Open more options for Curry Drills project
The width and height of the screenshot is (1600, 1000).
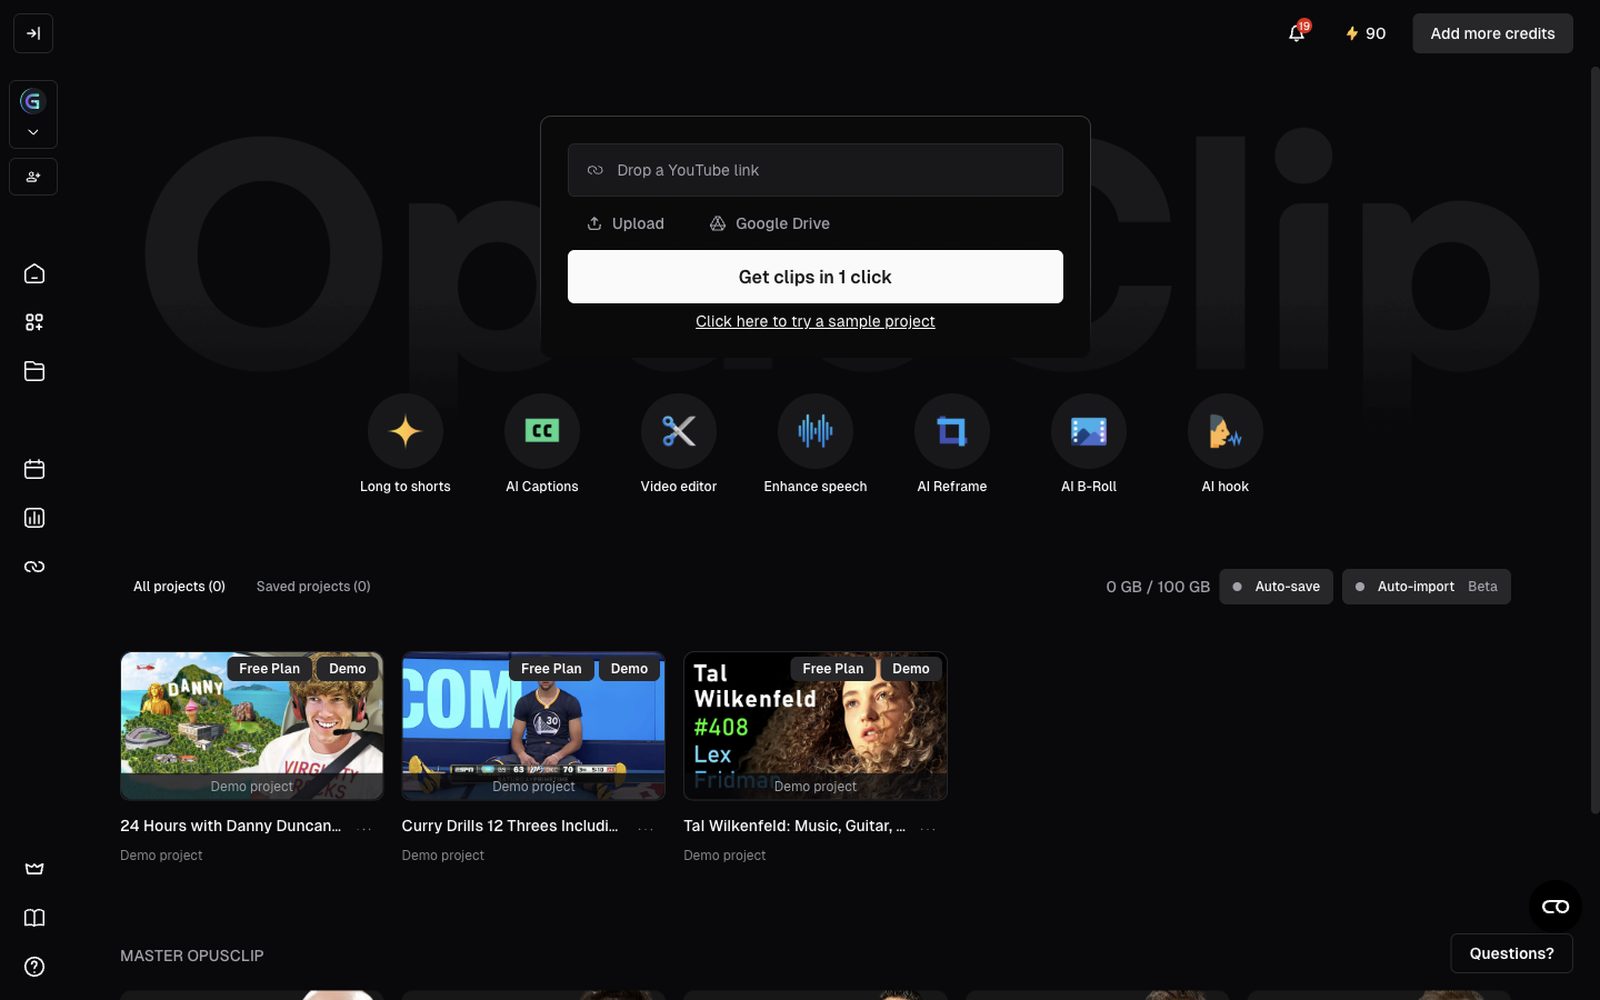(646, 828)
